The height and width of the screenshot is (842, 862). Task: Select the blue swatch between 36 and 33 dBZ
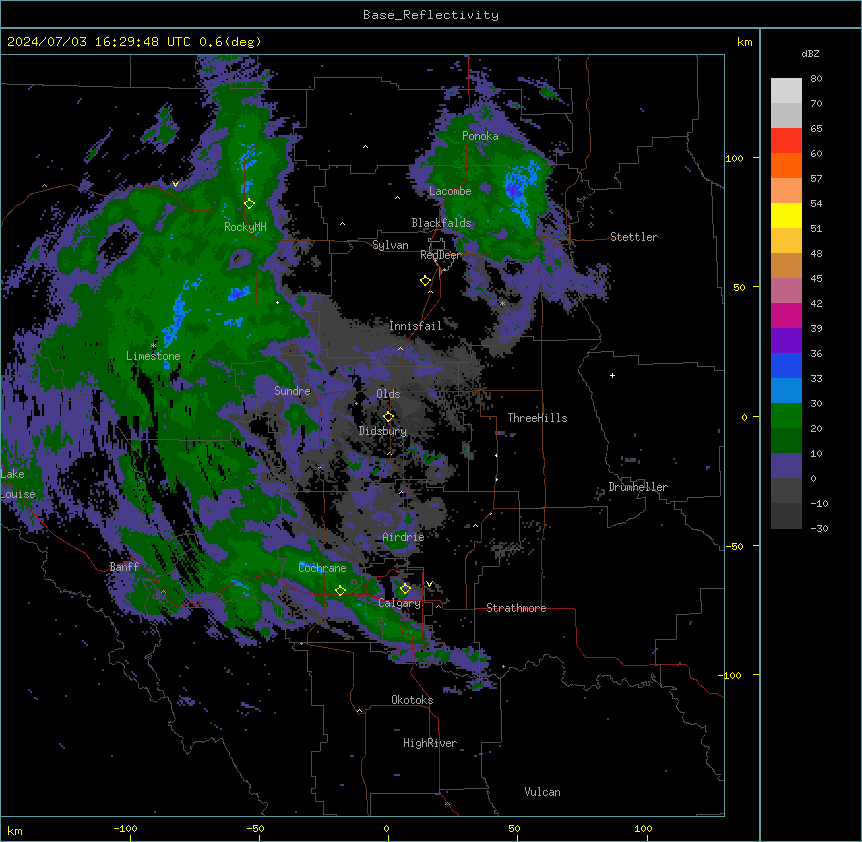(x=786, y=365)
